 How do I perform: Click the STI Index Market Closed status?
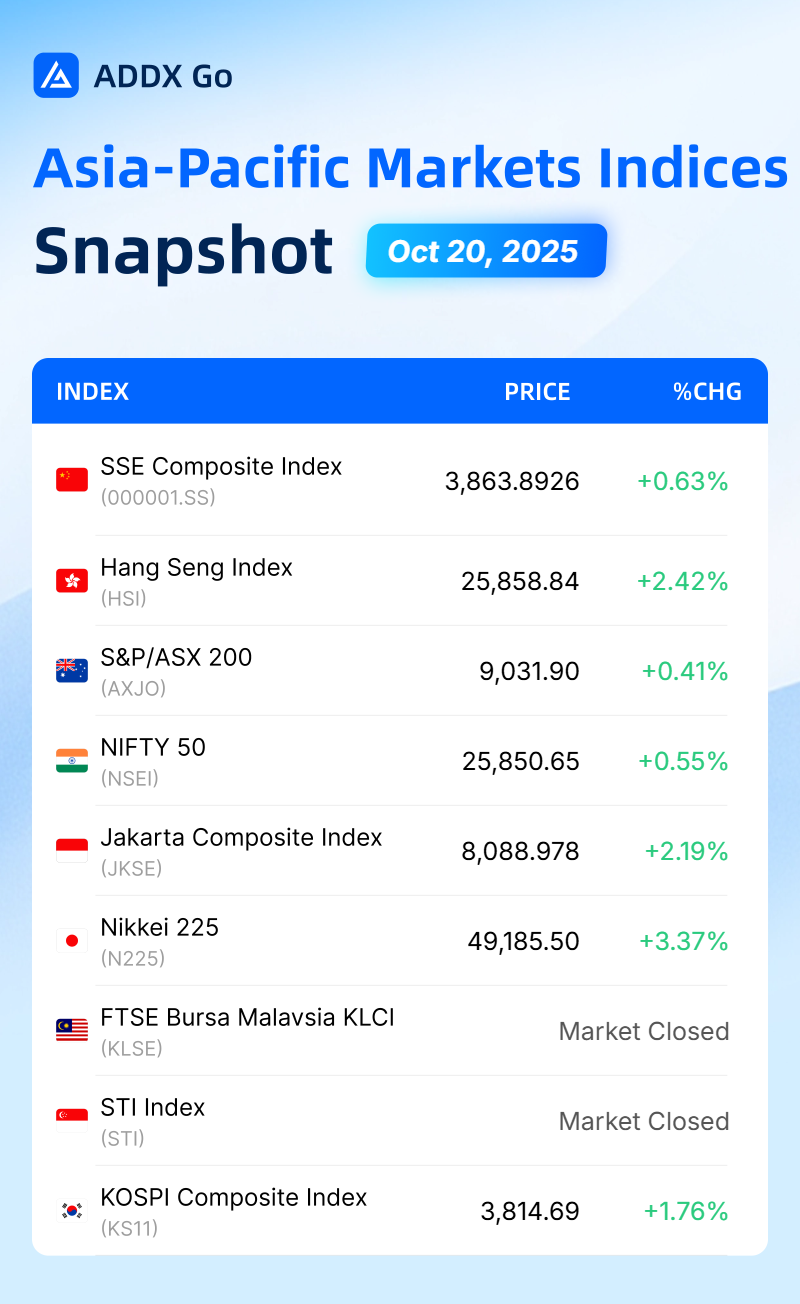tap(644, 1121)
